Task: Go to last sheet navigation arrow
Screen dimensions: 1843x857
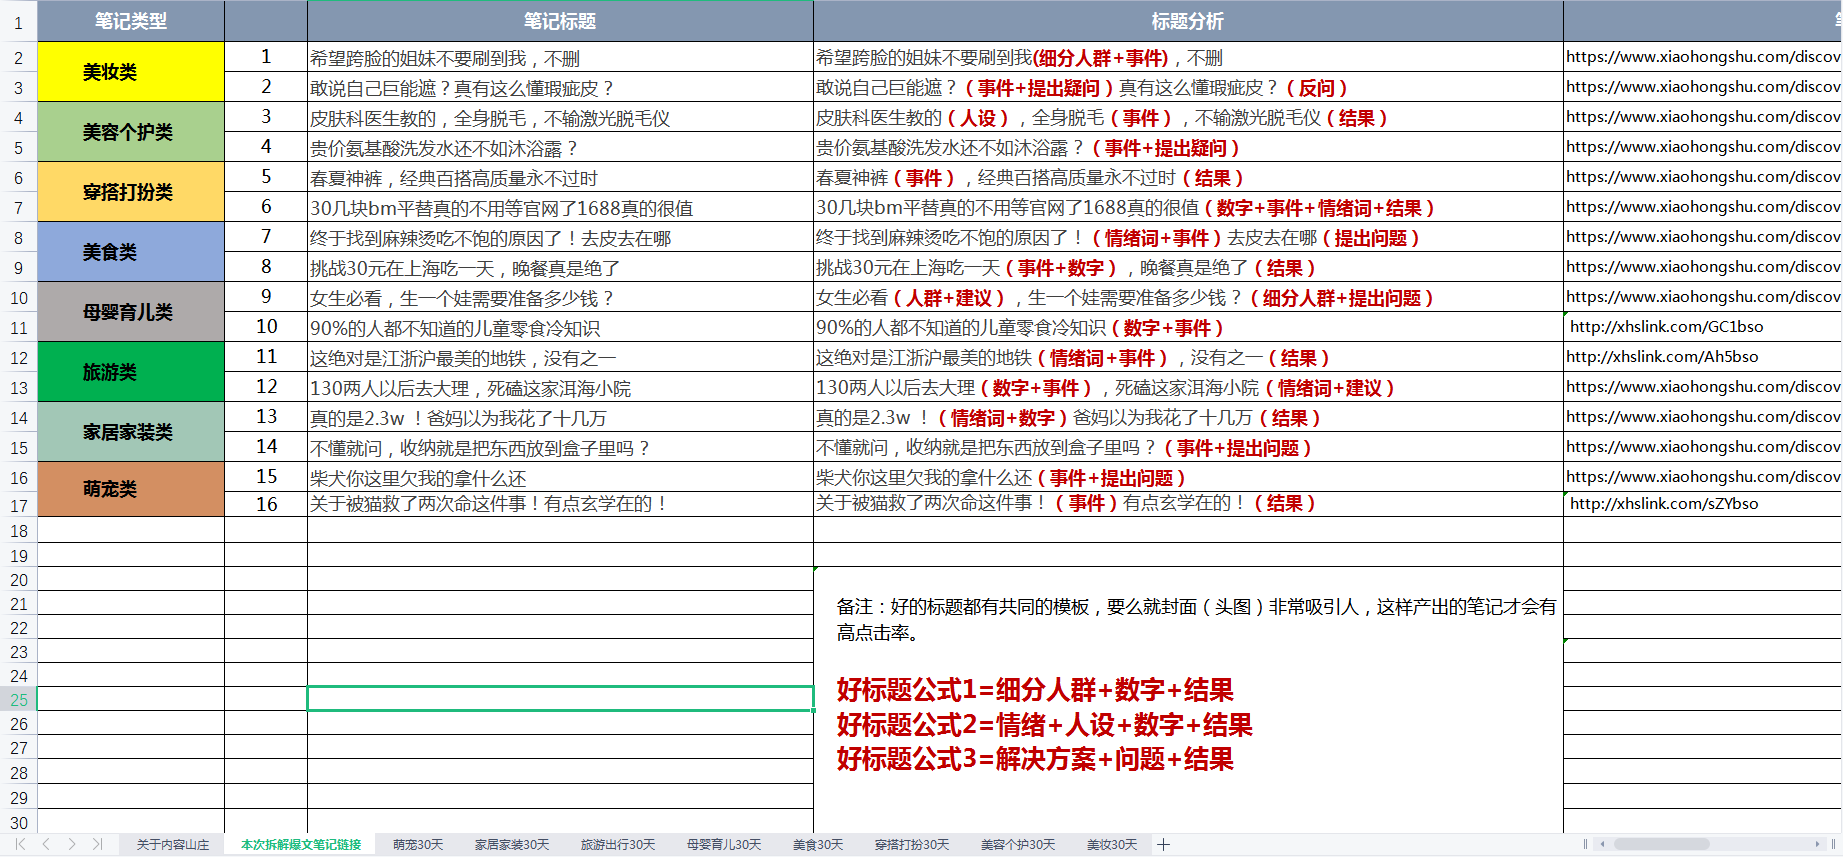Action: [97, 844]
